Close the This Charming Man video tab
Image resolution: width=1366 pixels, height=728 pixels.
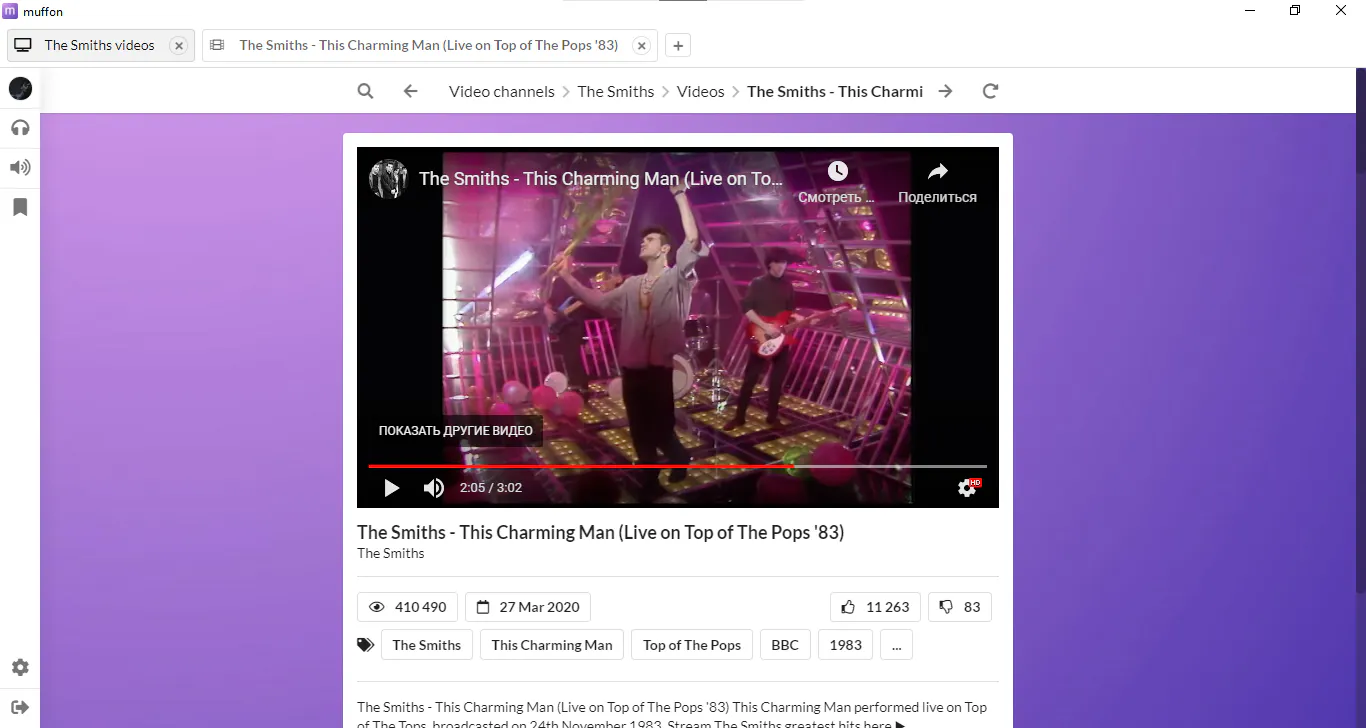click(x=642, y=45)
